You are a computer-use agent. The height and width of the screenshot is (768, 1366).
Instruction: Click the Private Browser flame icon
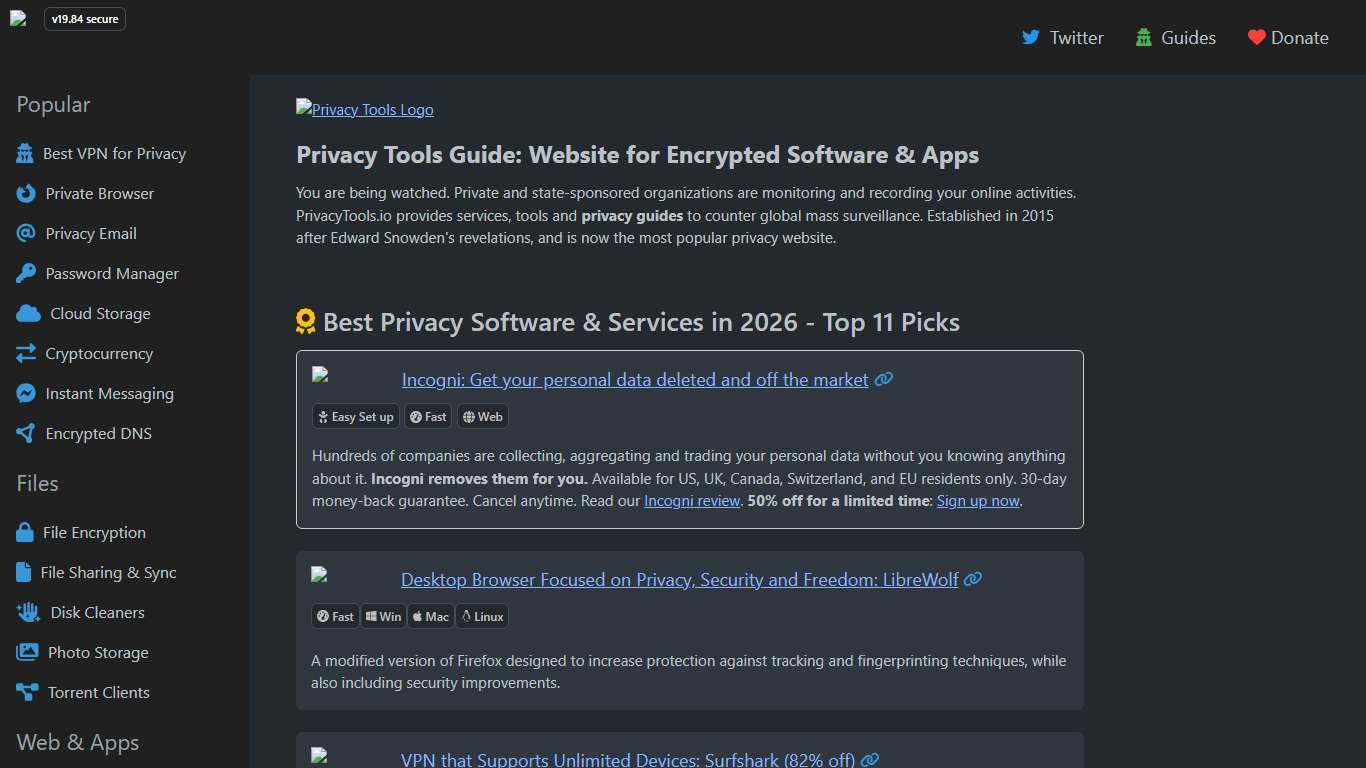click(x=26, y=193)
